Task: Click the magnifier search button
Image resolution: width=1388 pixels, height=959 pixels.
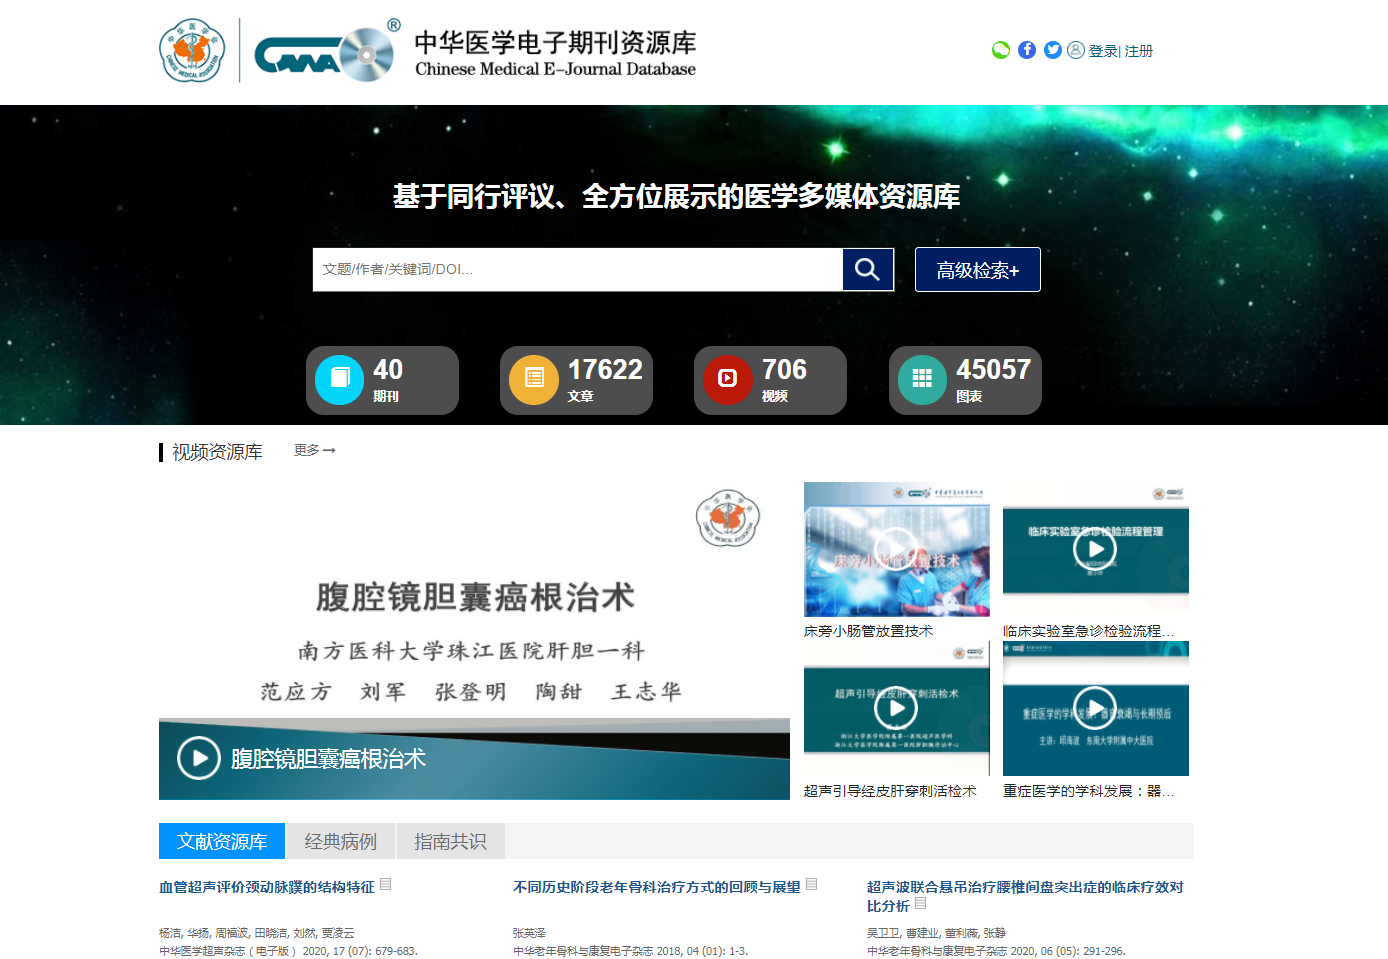Action: (867, 269)
